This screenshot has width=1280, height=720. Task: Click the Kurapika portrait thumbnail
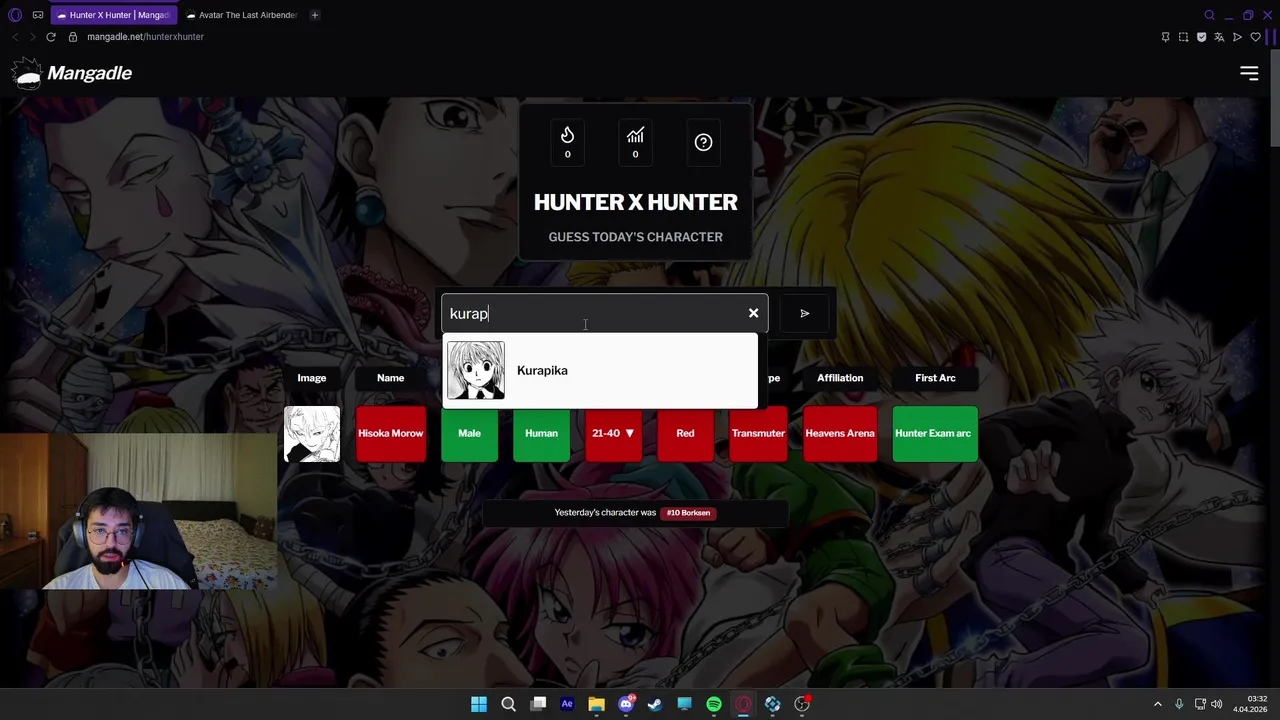tap(476, 370)
